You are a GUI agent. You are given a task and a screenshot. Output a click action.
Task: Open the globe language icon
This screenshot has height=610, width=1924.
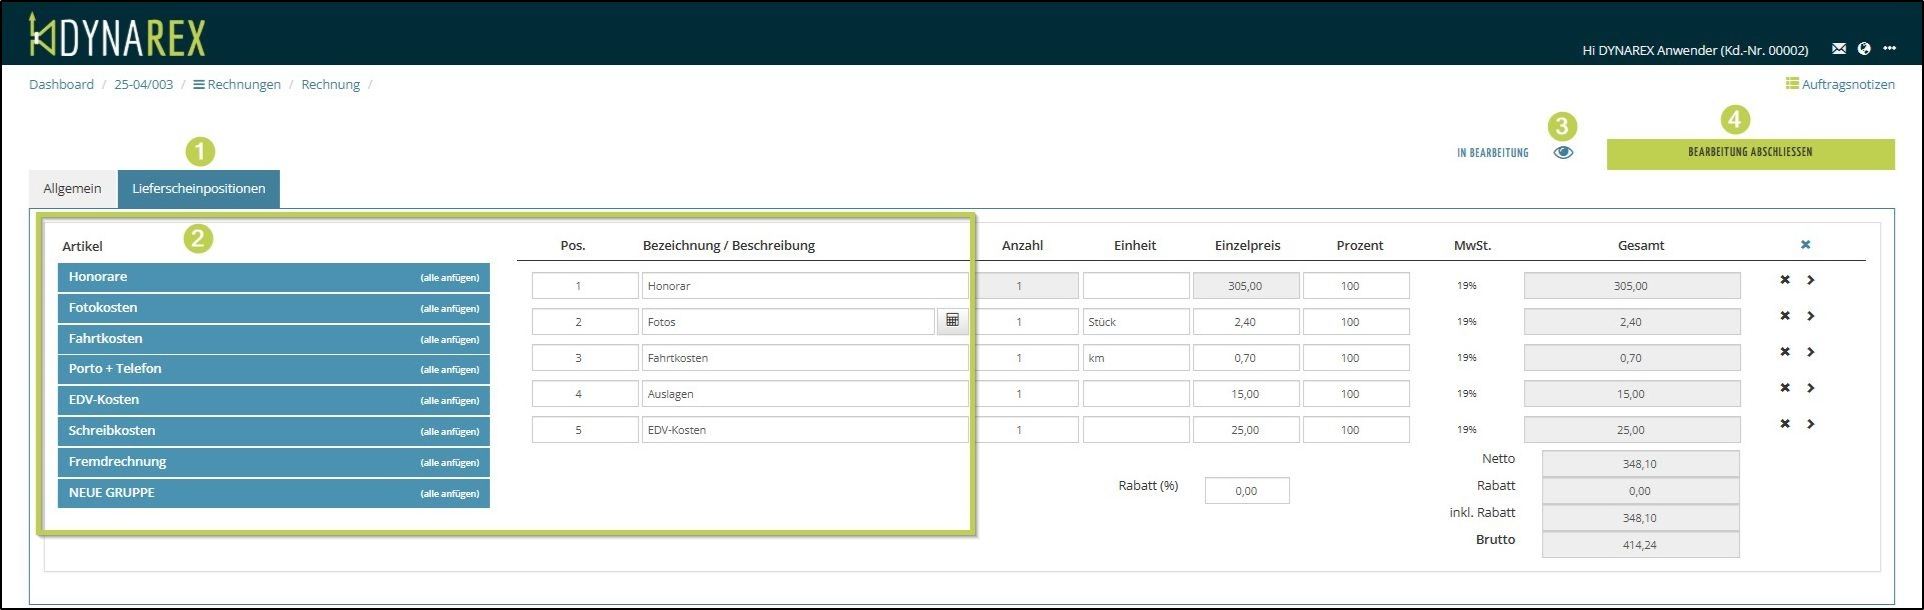1864,49
